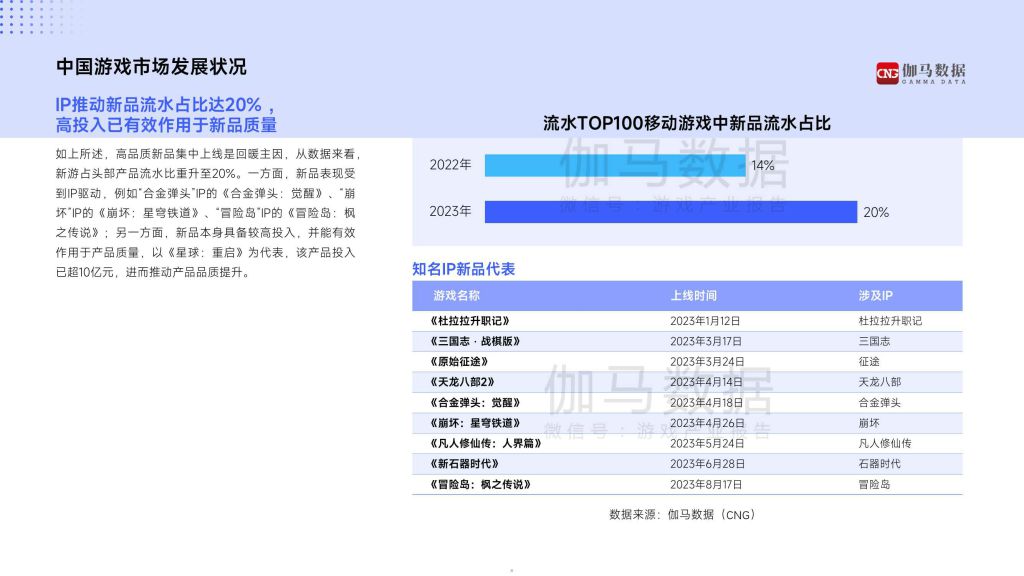Select the game name 《崩坏：星穹铁道》
Viewport: 1024px width, 576px height.
point(475,423)
